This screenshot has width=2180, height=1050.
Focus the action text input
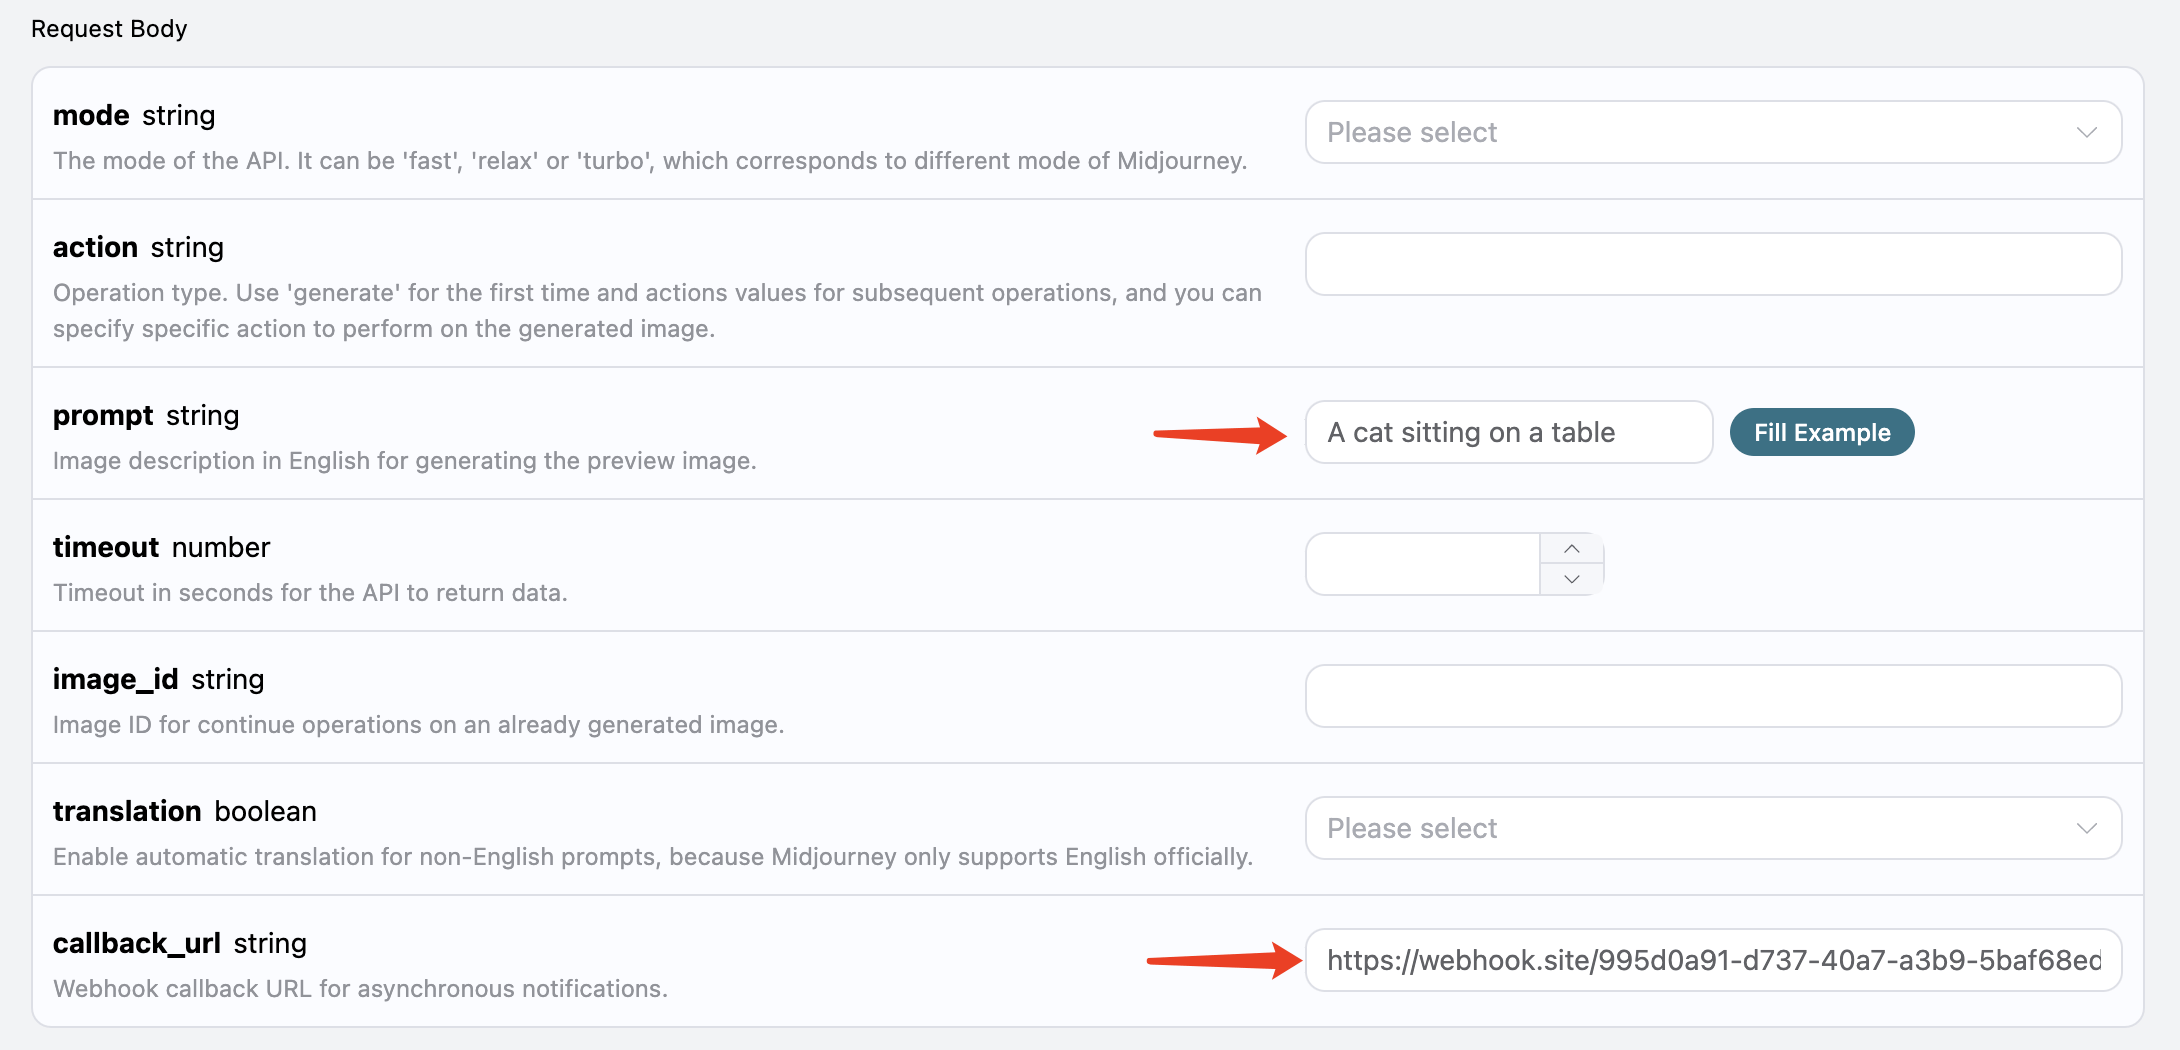[1712, 264]
